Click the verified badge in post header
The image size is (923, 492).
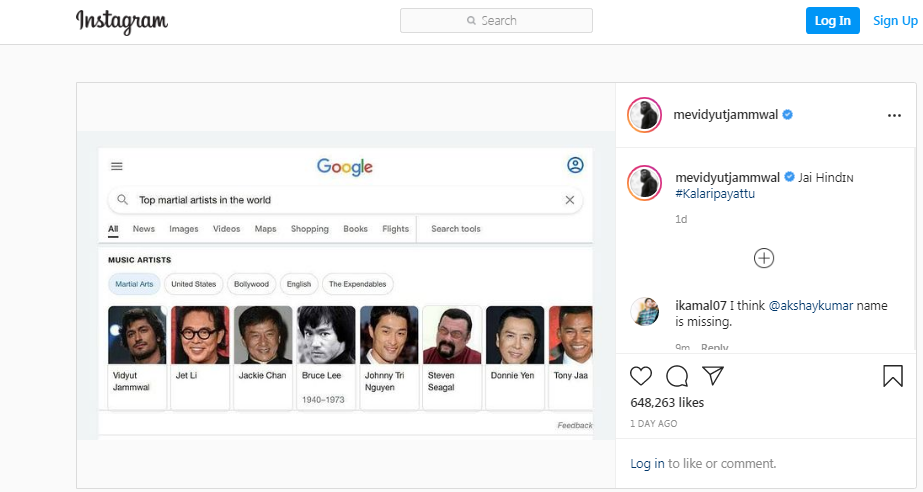click(788, 115)
